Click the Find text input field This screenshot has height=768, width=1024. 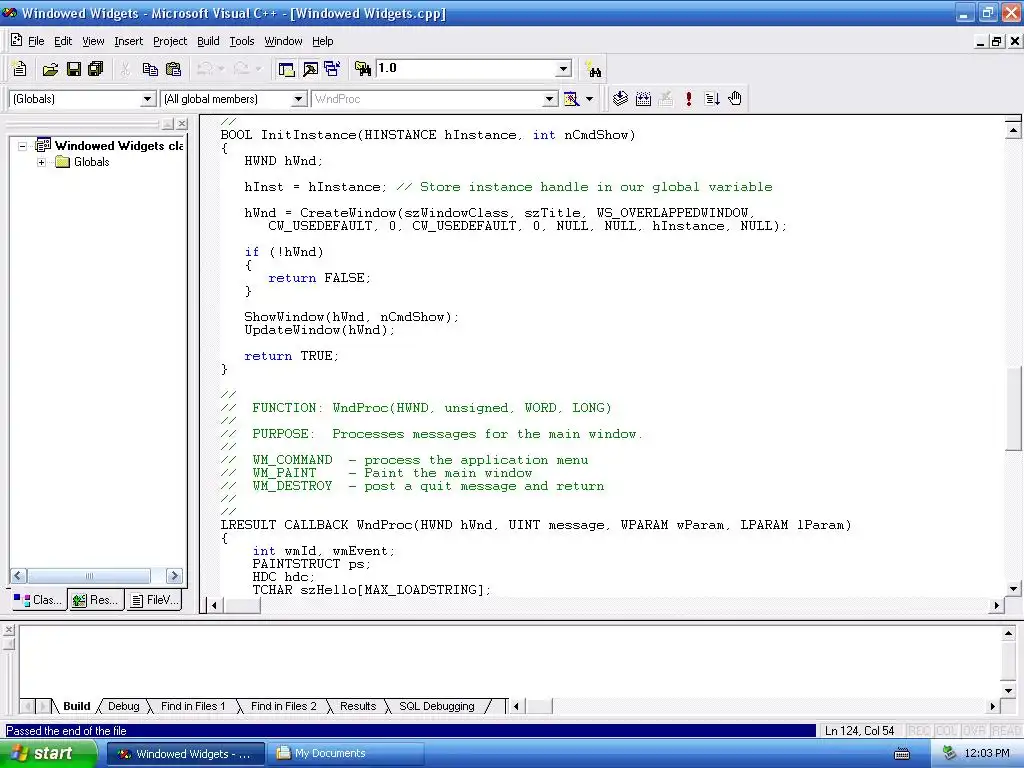point(466,69)
